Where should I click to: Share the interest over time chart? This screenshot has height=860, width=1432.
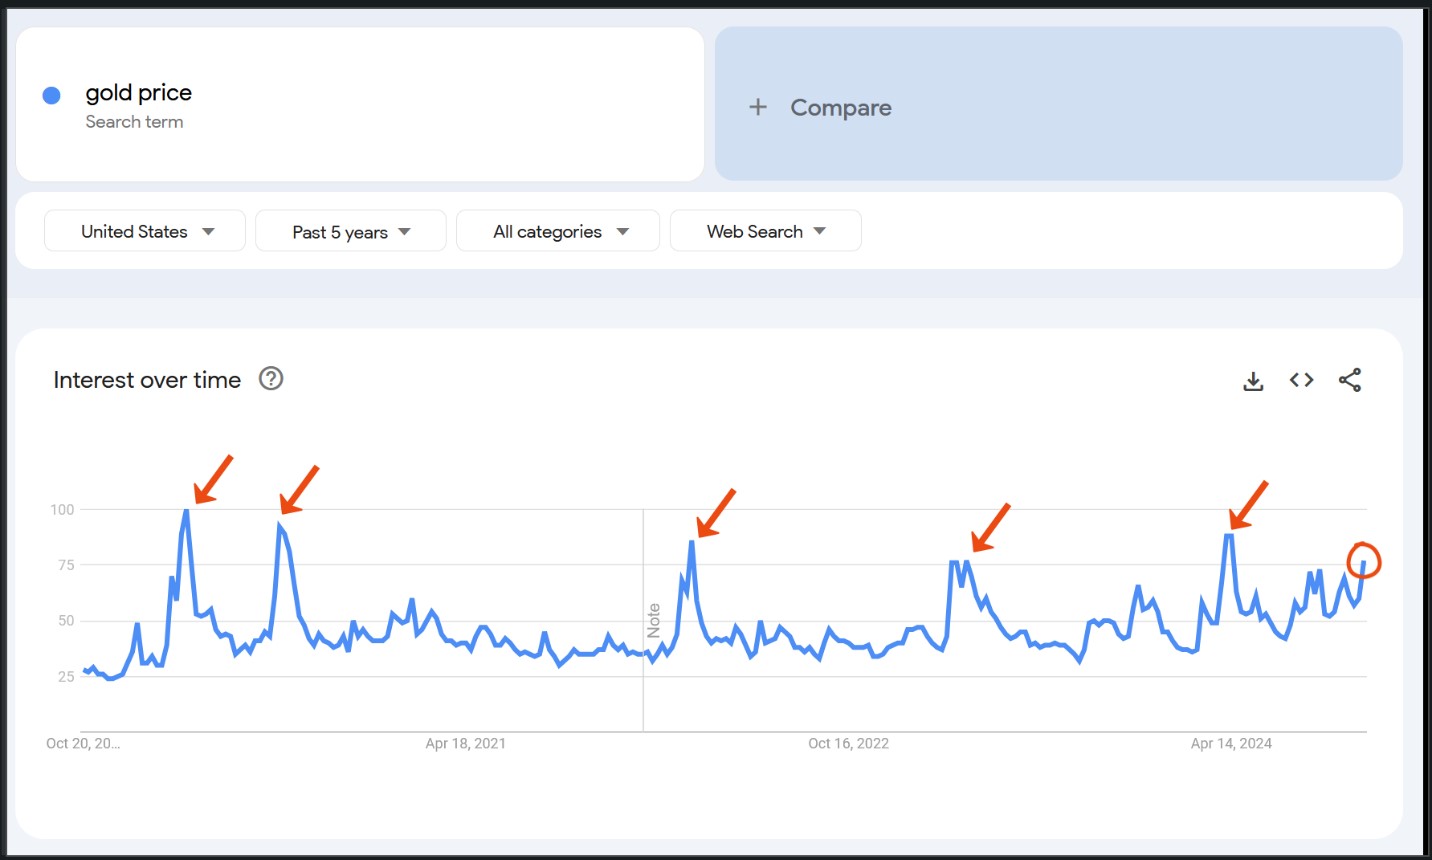pyautogui.click(x=1350, y=380)
